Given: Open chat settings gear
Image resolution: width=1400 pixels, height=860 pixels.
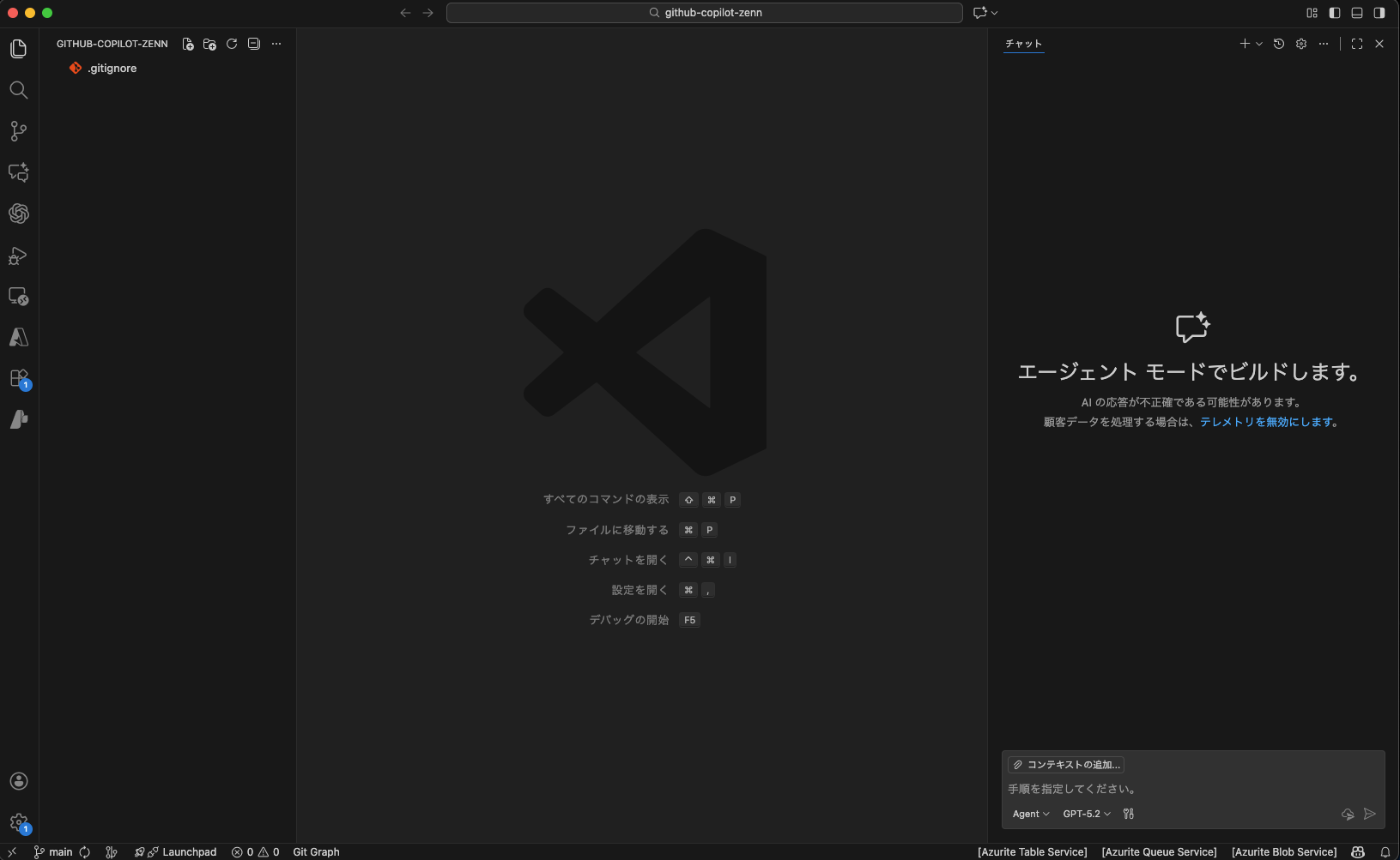Looking at the screenshot, I should 1301,44.
